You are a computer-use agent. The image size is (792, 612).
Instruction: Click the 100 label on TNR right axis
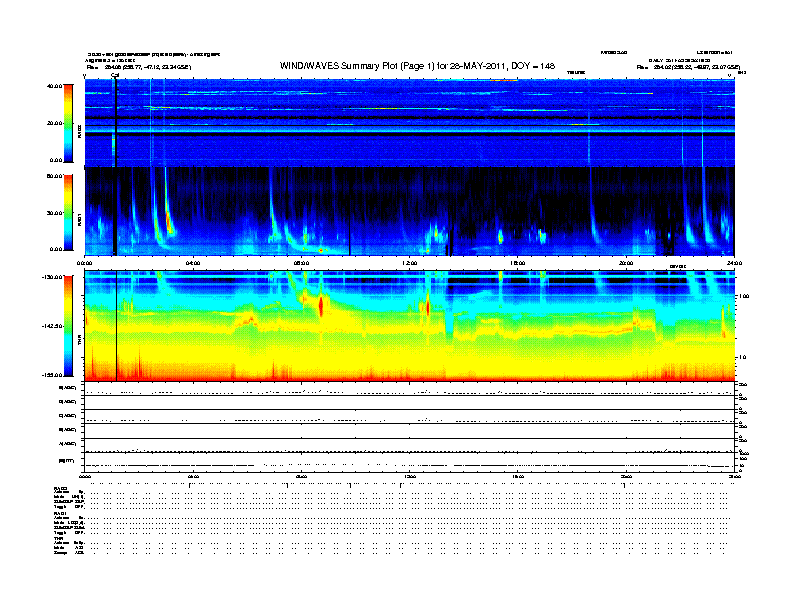(x=744, y=296)
